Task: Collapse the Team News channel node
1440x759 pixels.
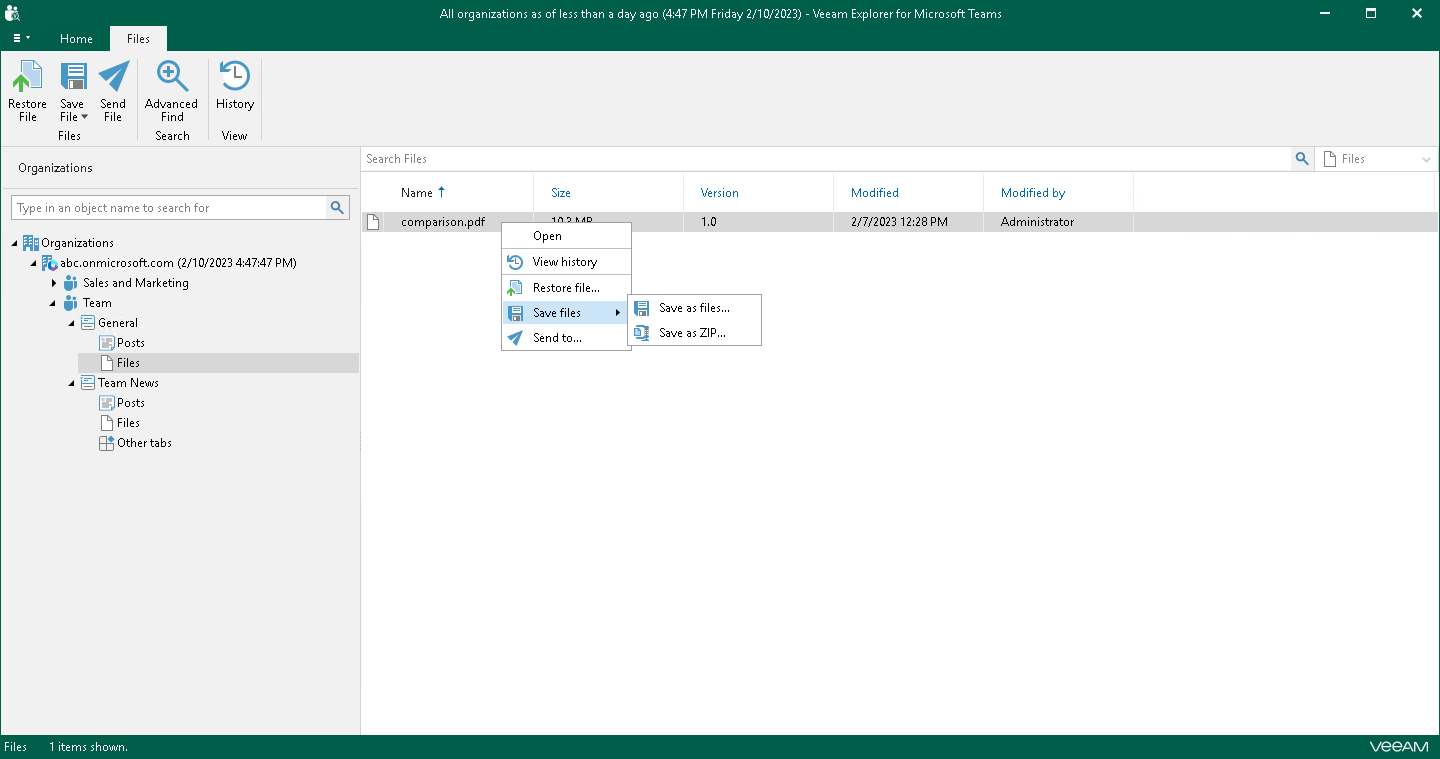Action: (x=72, y=383)
